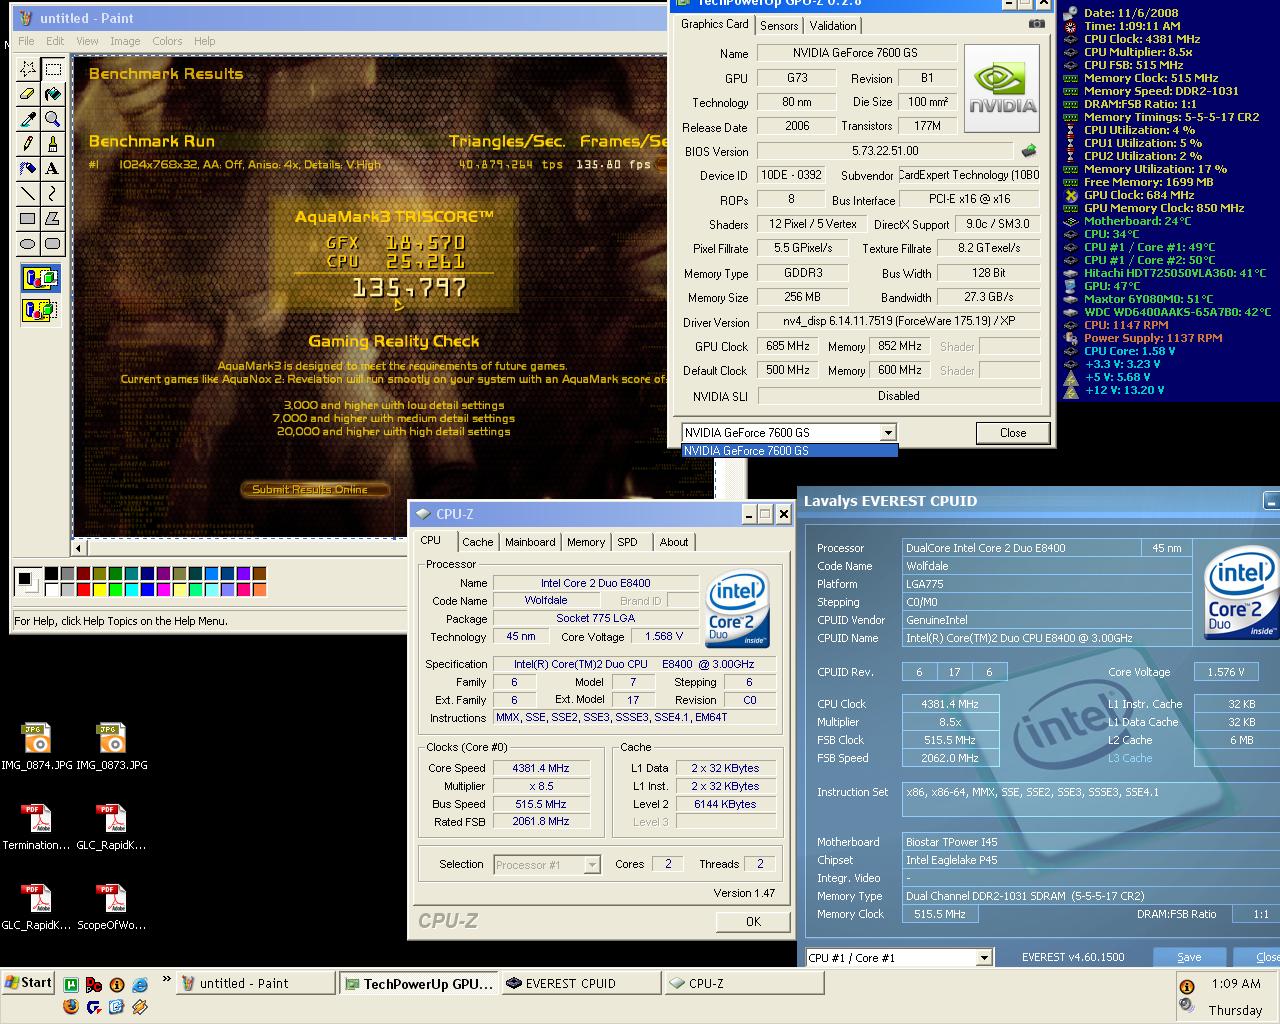
Task: Open the ScopeOfWo PDF desktop icon
Action: click(111, 907)
